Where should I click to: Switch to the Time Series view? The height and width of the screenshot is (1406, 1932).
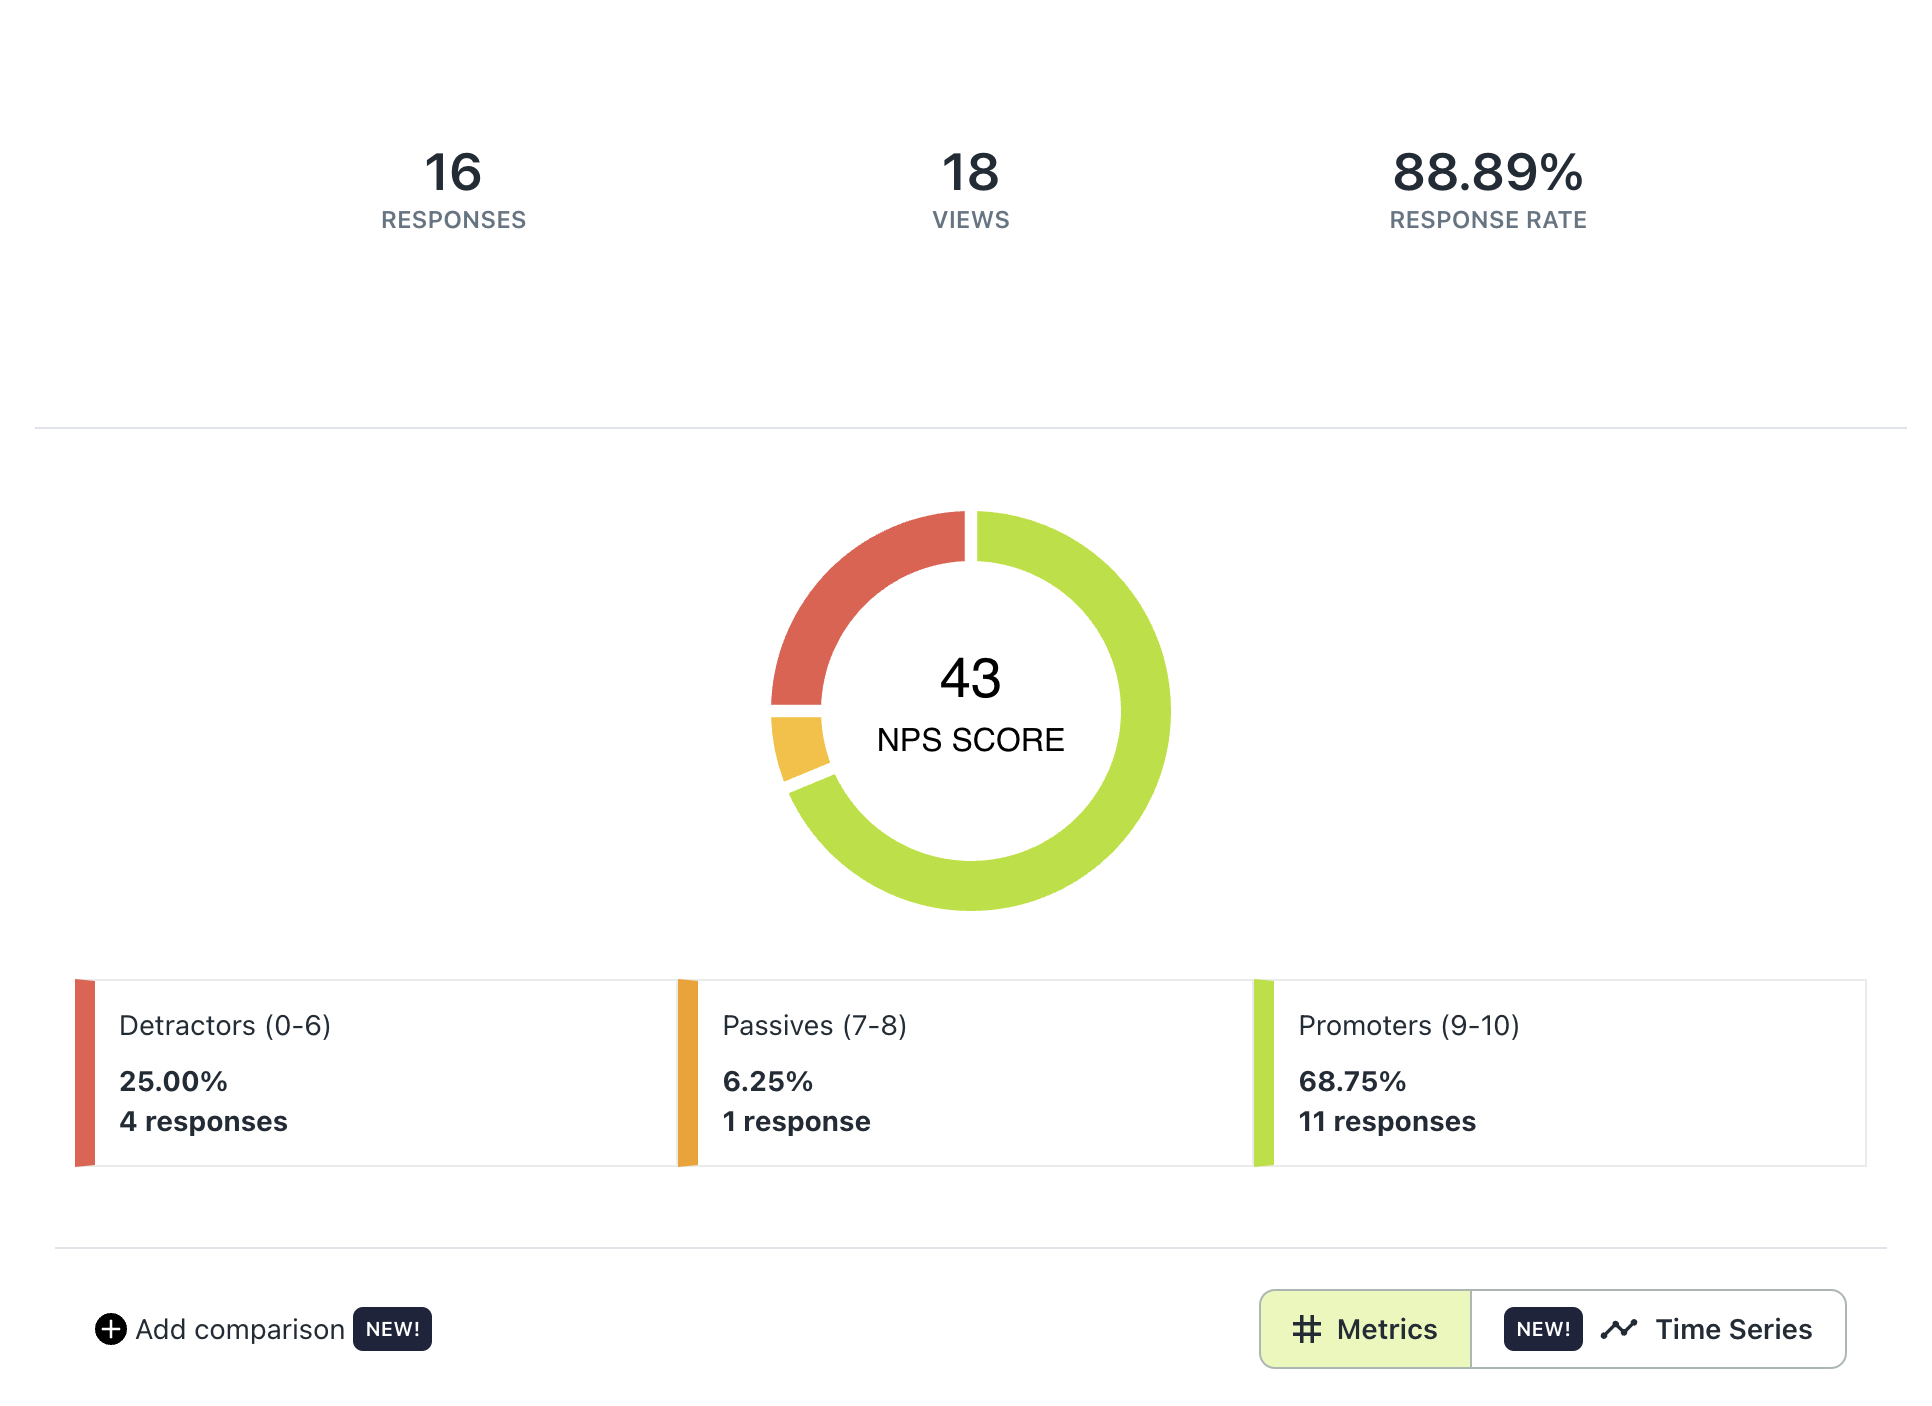[1733, 1329]
